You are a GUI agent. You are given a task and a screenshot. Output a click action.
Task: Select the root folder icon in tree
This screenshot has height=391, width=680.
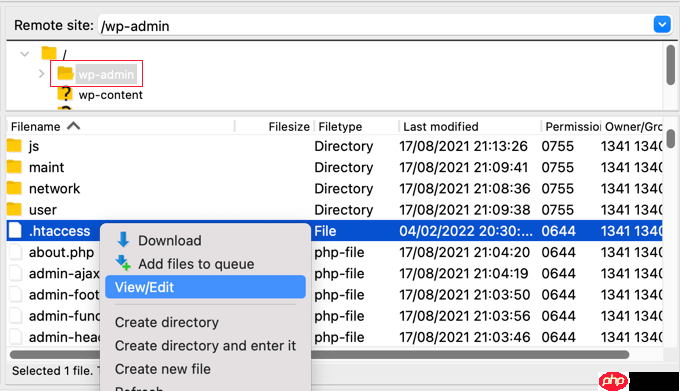(x=49, y=53)
